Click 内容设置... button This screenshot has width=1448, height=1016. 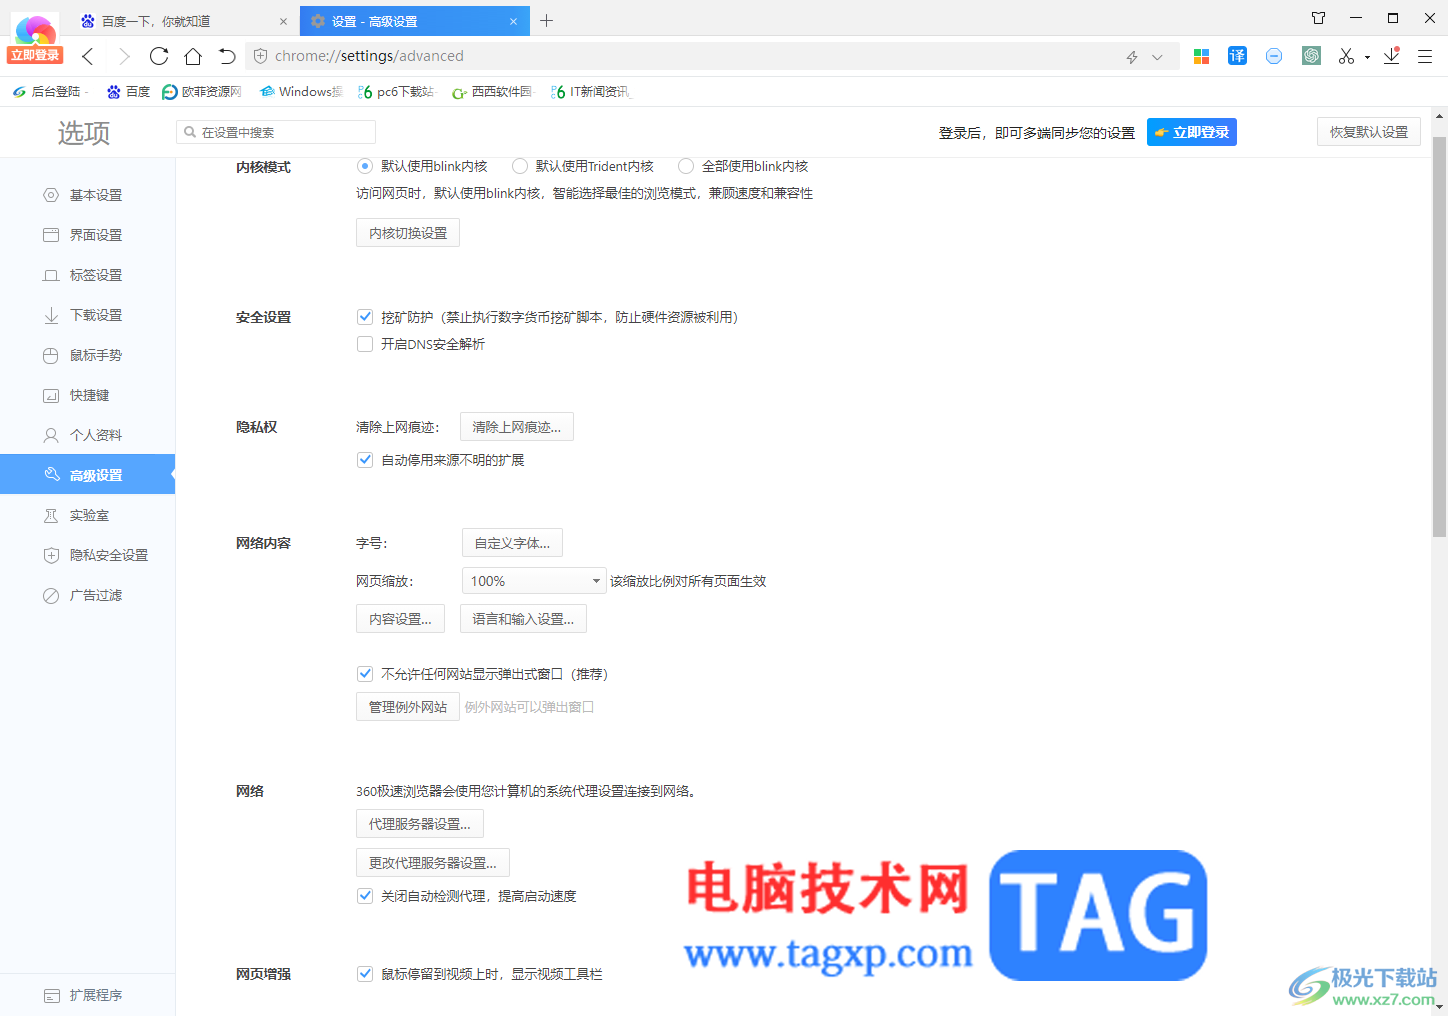click(400, 619)
